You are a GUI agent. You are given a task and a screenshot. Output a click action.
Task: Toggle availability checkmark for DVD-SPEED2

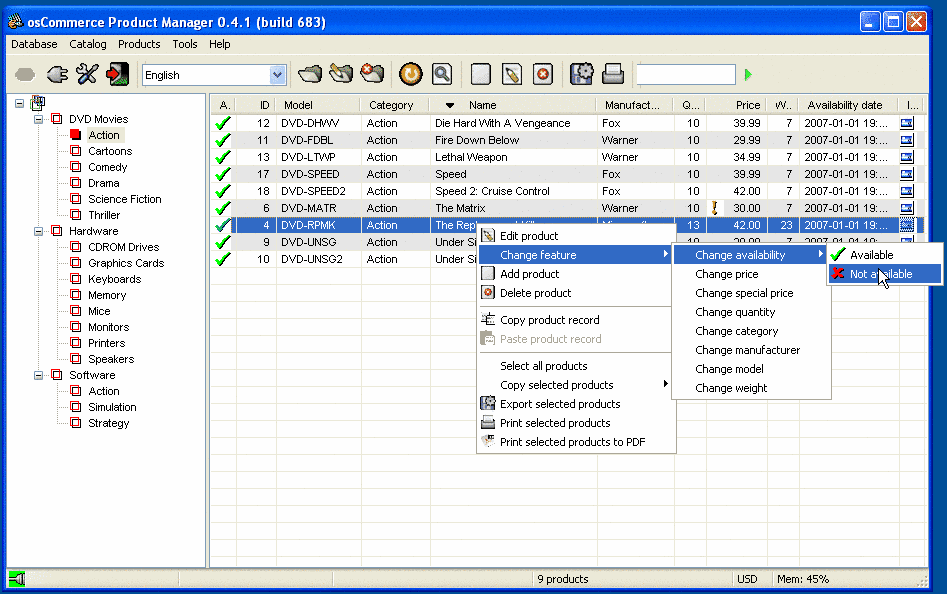[223, 191]
